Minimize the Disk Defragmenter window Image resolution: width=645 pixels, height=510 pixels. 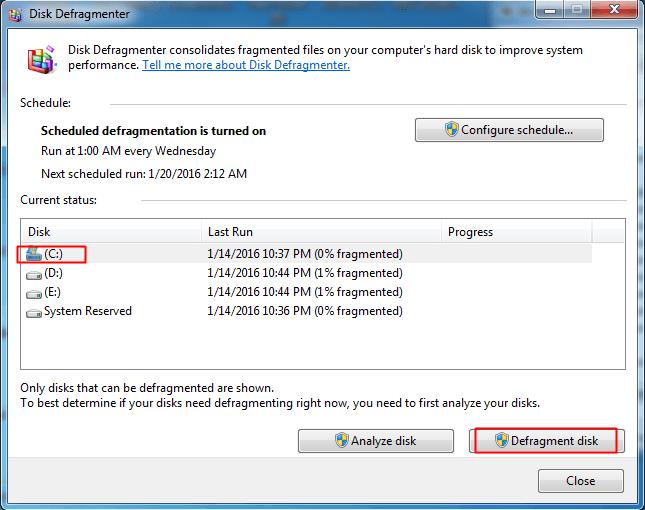point(550,10)
